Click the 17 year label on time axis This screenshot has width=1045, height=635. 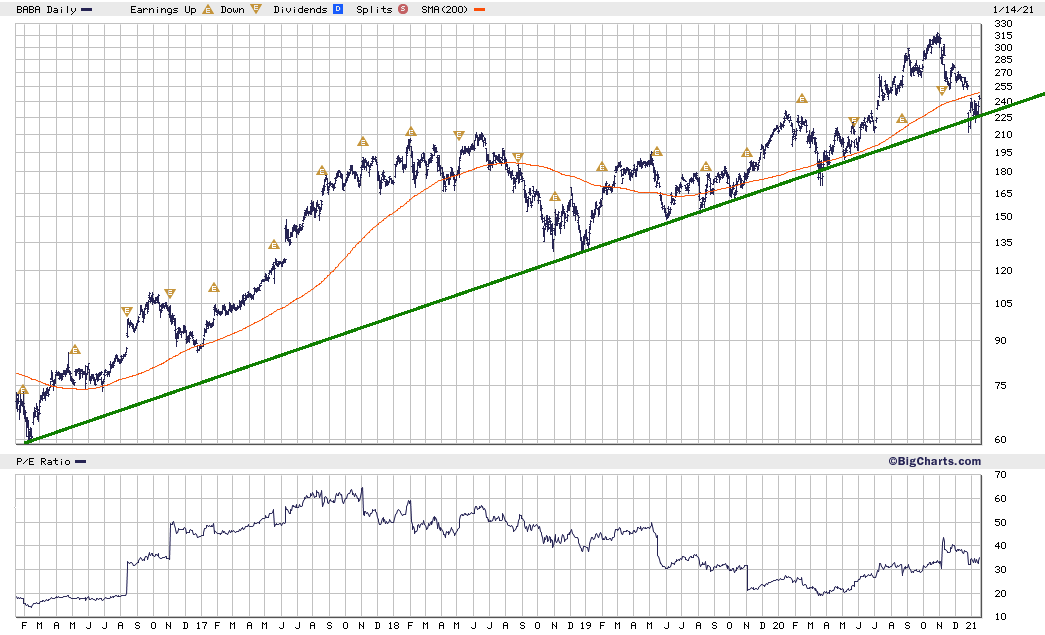coord(201,626)
